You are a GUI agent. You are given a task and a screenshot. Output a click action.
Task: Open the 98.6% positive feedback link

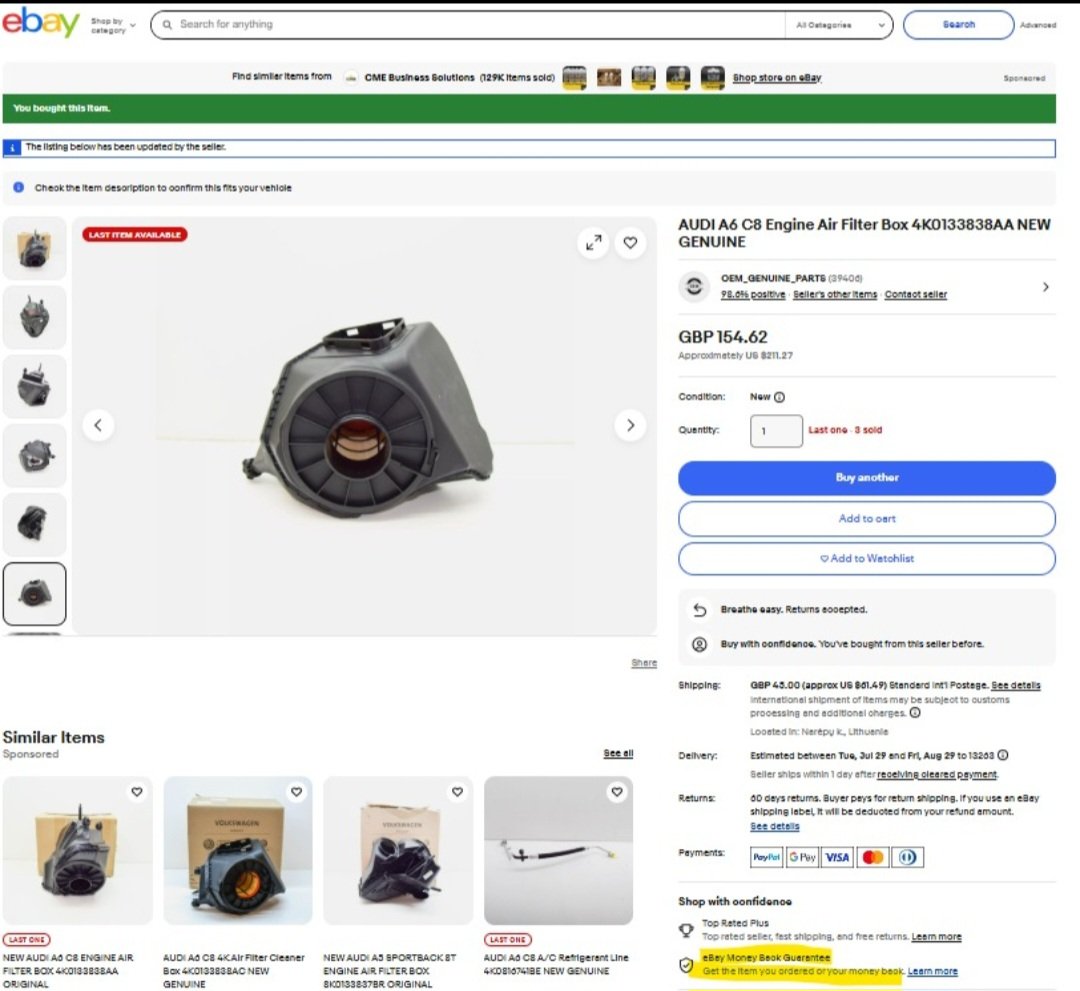753,295
